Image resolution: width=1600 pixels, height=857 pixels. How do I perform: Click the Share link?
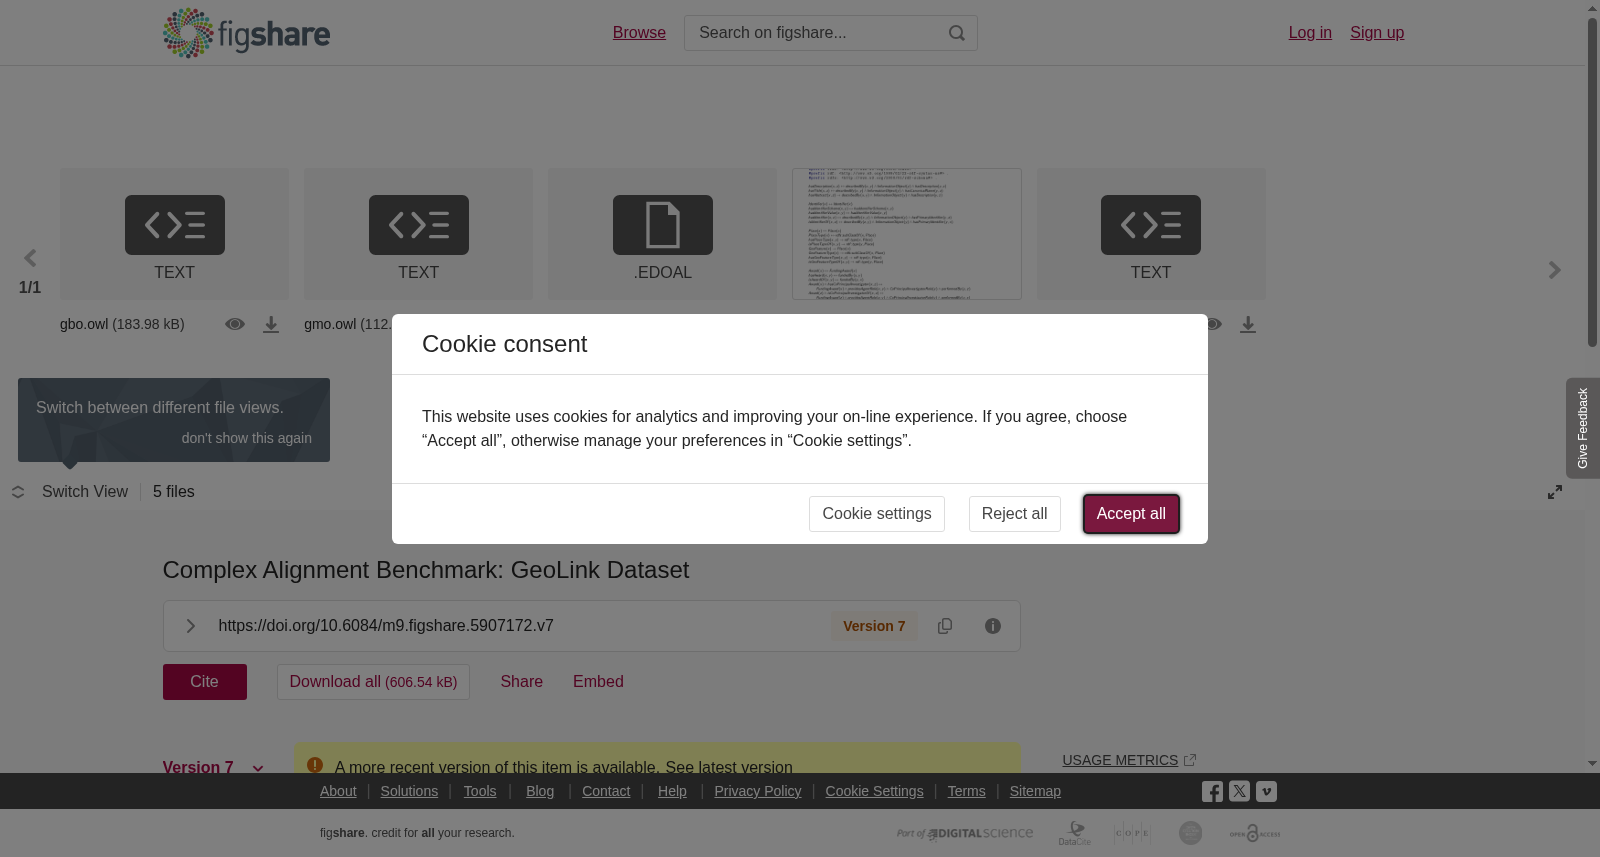click(522, 682)
